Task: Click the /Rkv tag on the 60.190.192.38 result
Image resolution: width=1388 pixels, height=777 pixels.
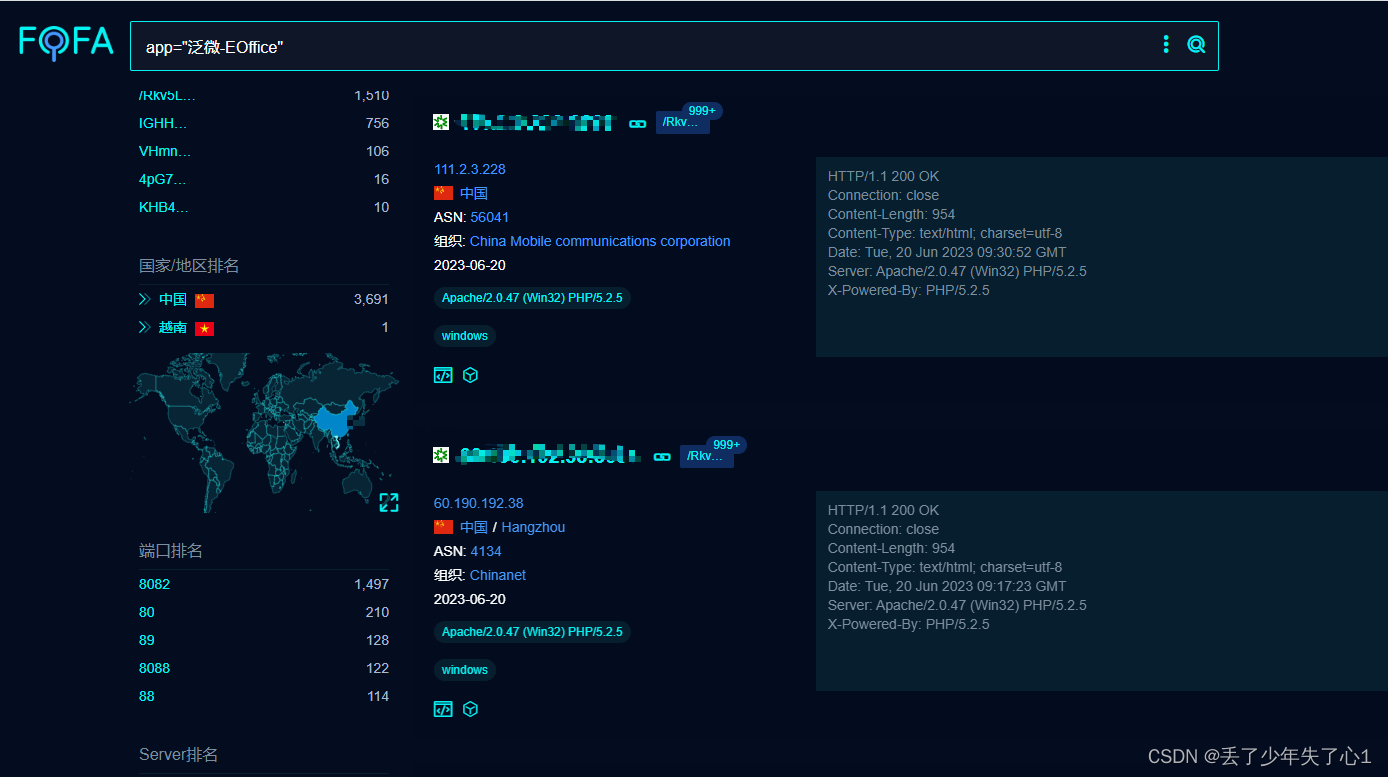Action: click(706, 456)
